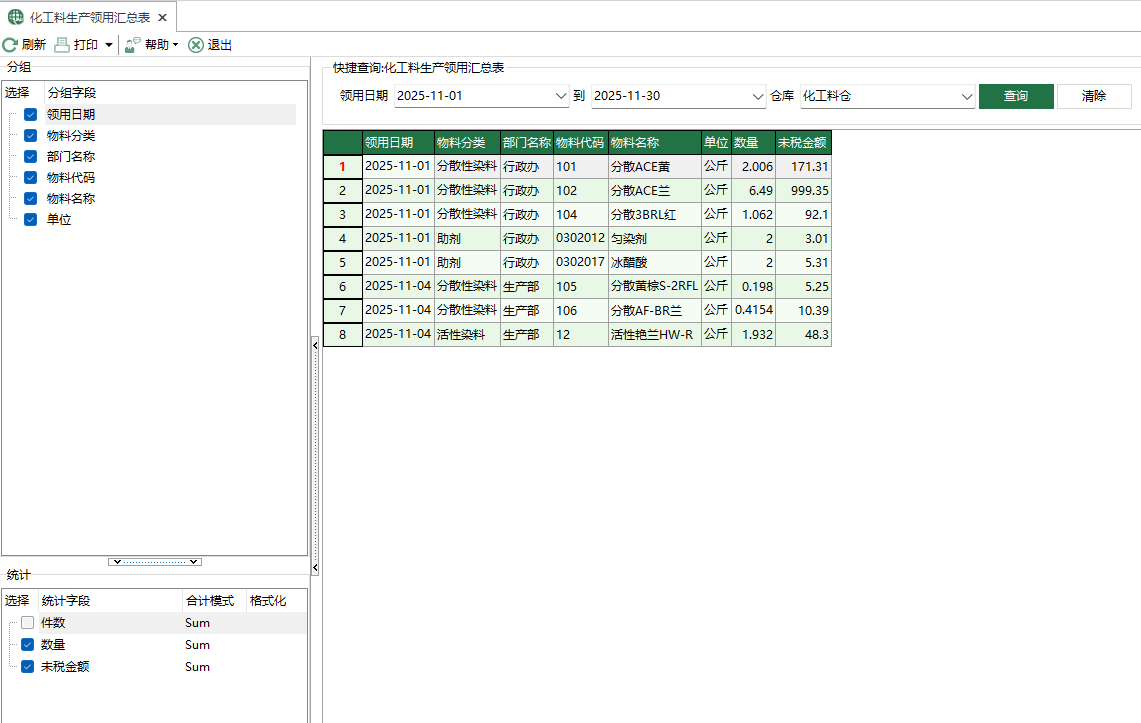Uncheck the 单位 grouping field
Viewport: 1141px width, 723px height.
[30, 219]
